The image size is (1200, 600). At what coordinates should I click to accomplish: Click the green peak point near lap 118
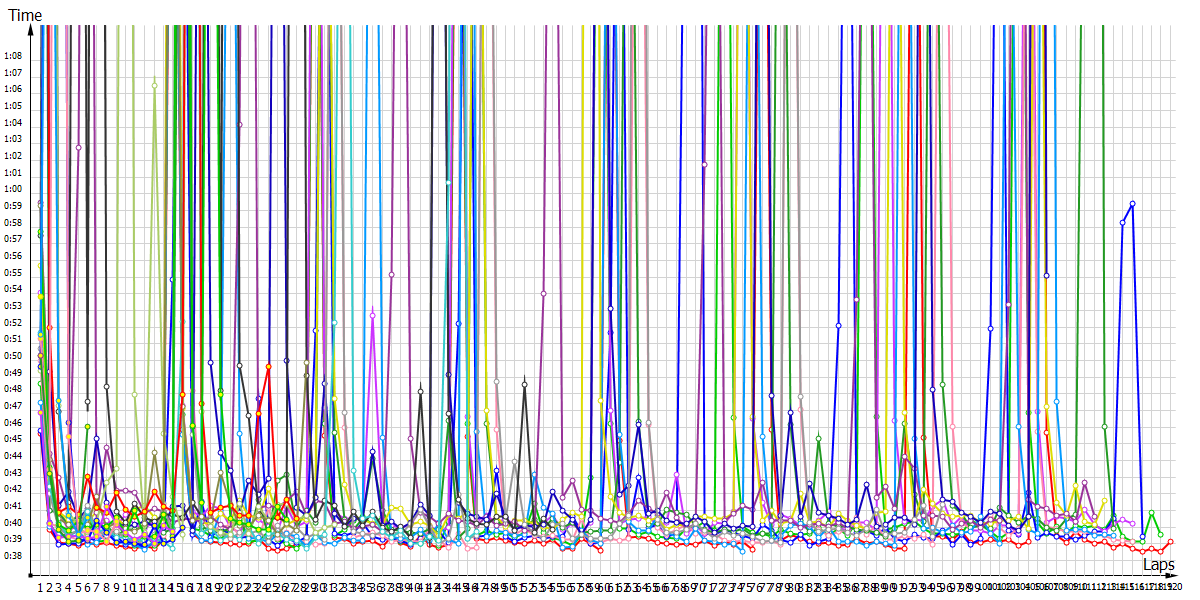tap(1151, 513)
